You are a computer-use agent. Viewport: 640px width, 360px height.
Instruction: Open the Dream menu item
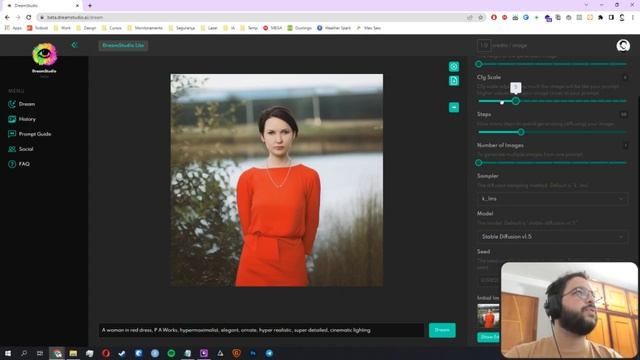[x=27, y=104]
